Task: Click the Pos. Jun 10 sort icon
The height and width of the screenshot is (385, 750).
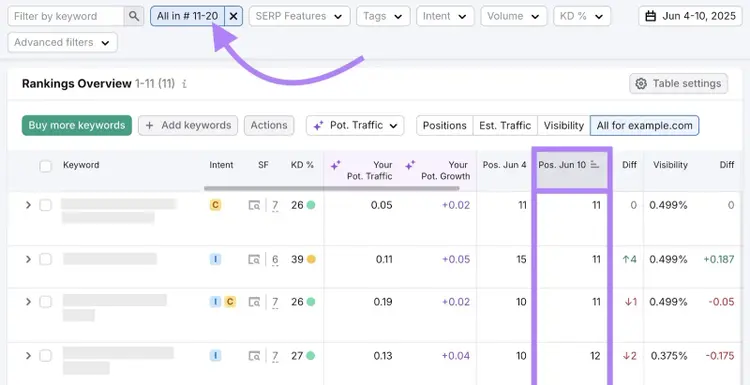Action: click(x=595, y=165)
